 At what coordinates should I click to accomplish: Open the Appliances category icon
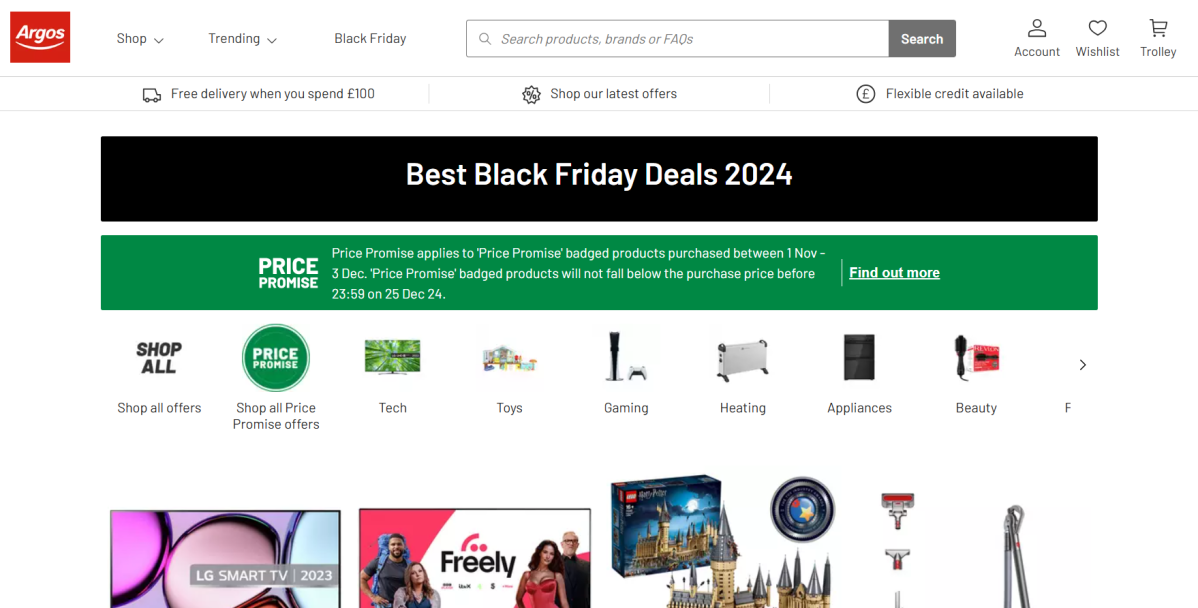(x=859, y=357)
